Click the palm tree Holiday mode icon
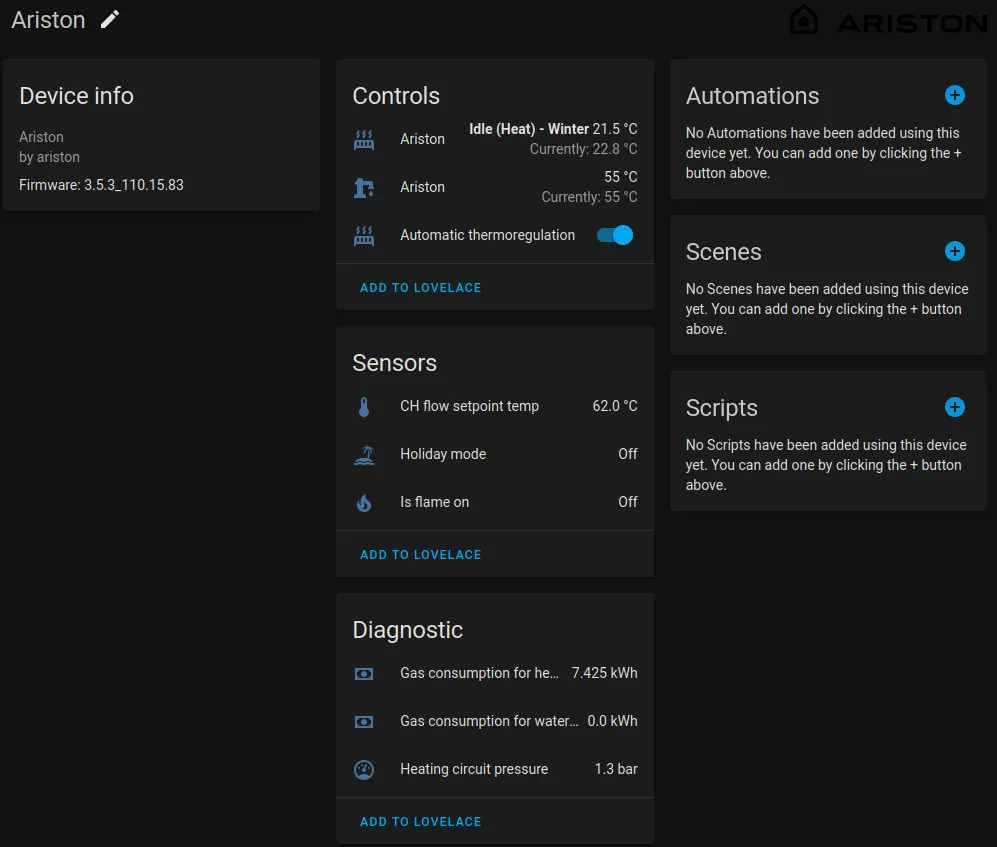This screenshot has width=997, height=847. [364, 455]
